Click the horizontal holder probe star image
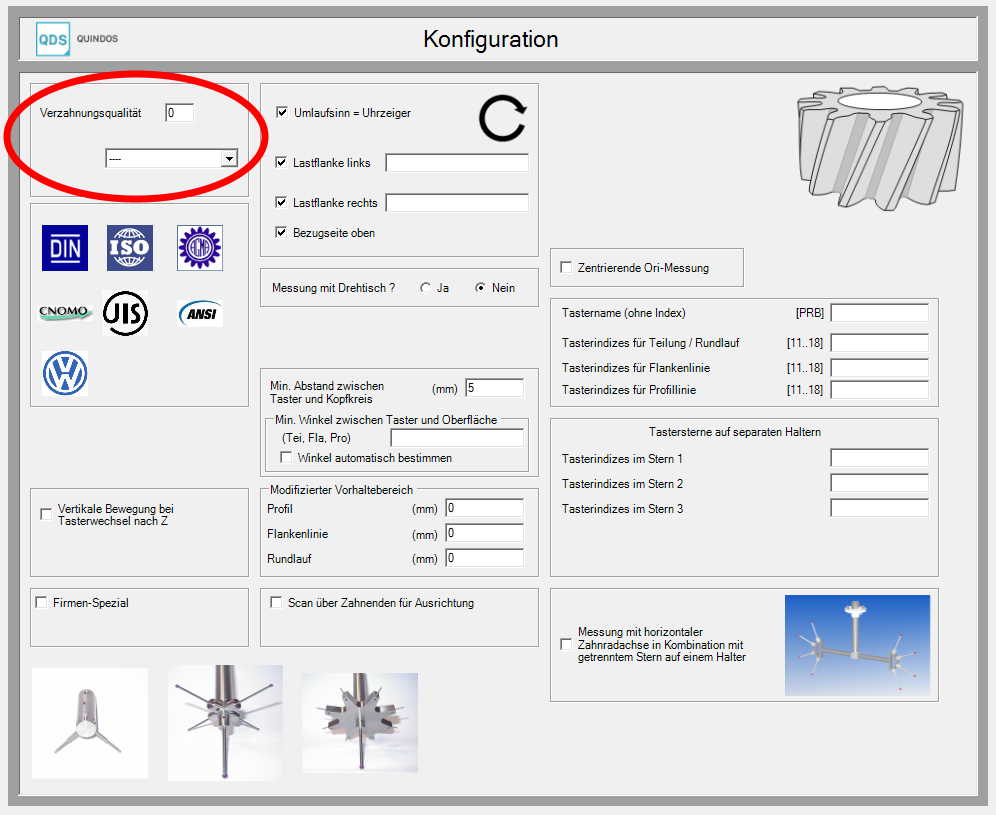996x815 pixels. [858, 645]
